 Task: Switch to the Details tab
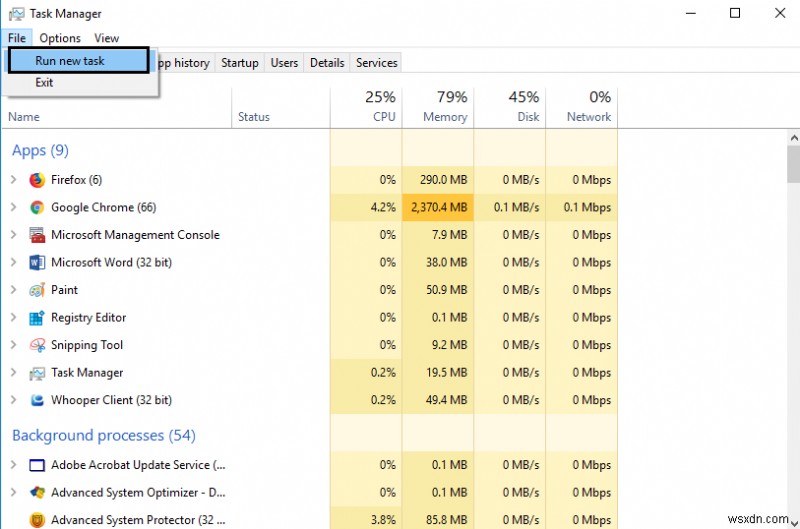(x=327, y=63)
